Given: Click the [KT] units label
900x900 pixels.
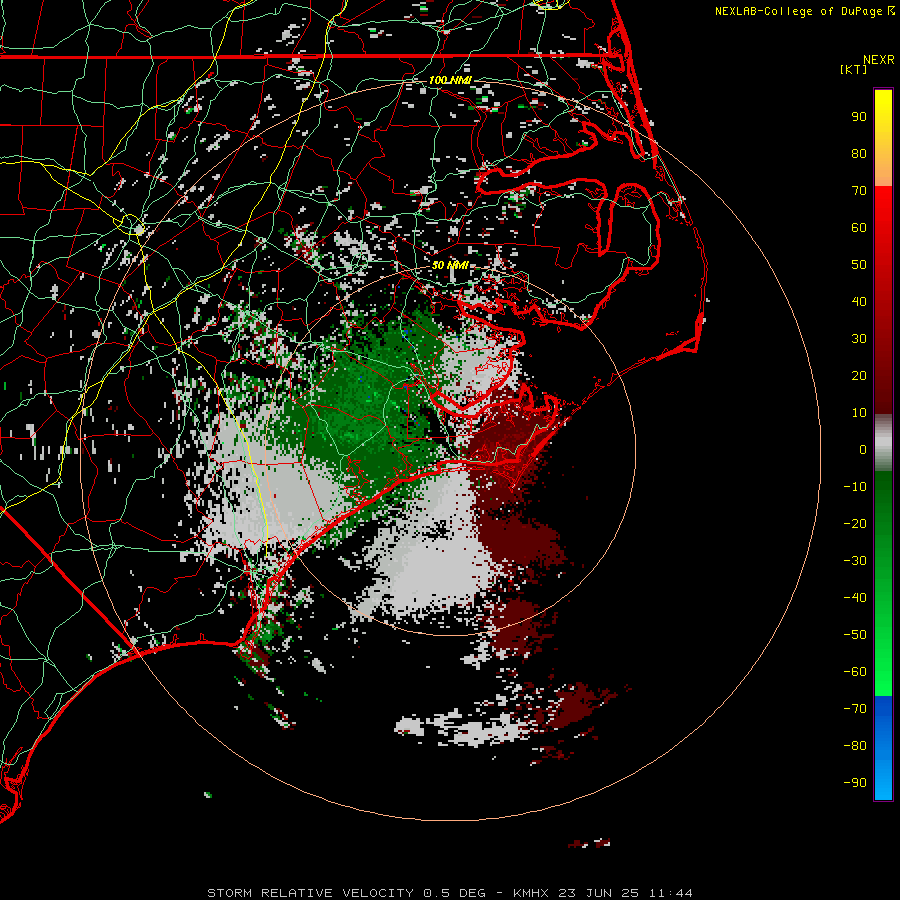Looking at the screenshot, I should [853, 69].
